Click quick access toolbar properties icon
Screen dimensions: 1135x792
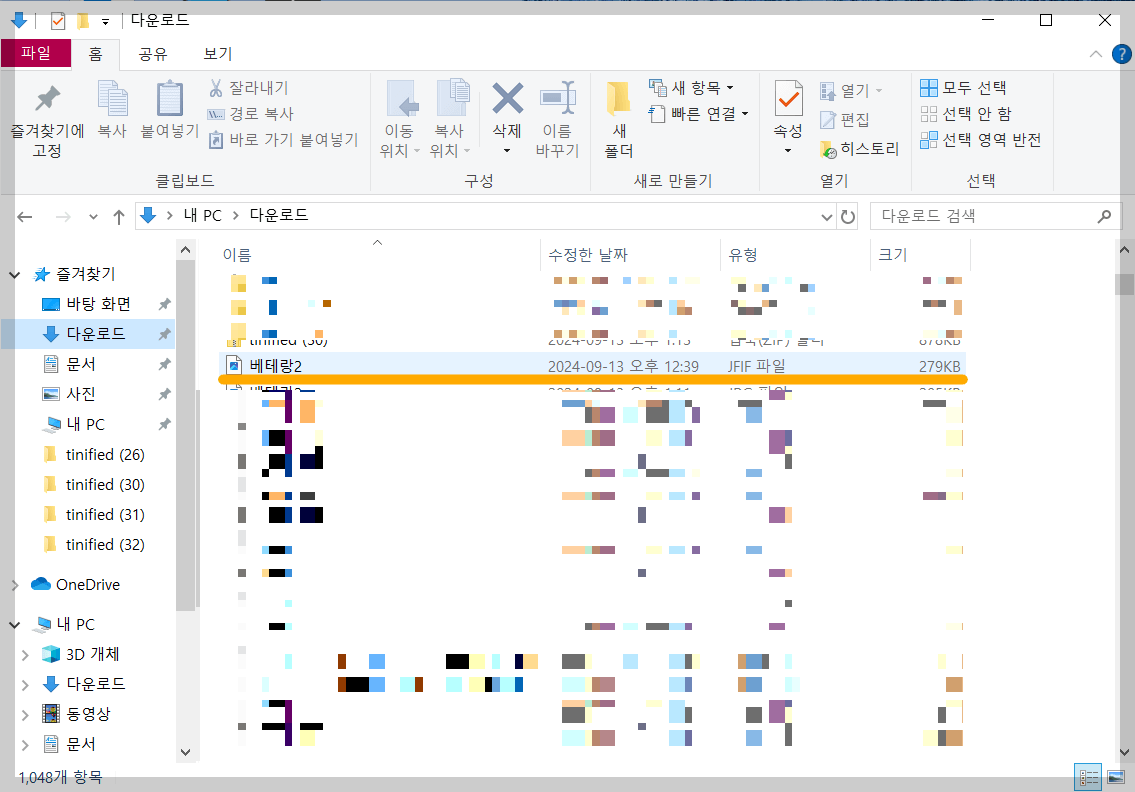[57, 21]
